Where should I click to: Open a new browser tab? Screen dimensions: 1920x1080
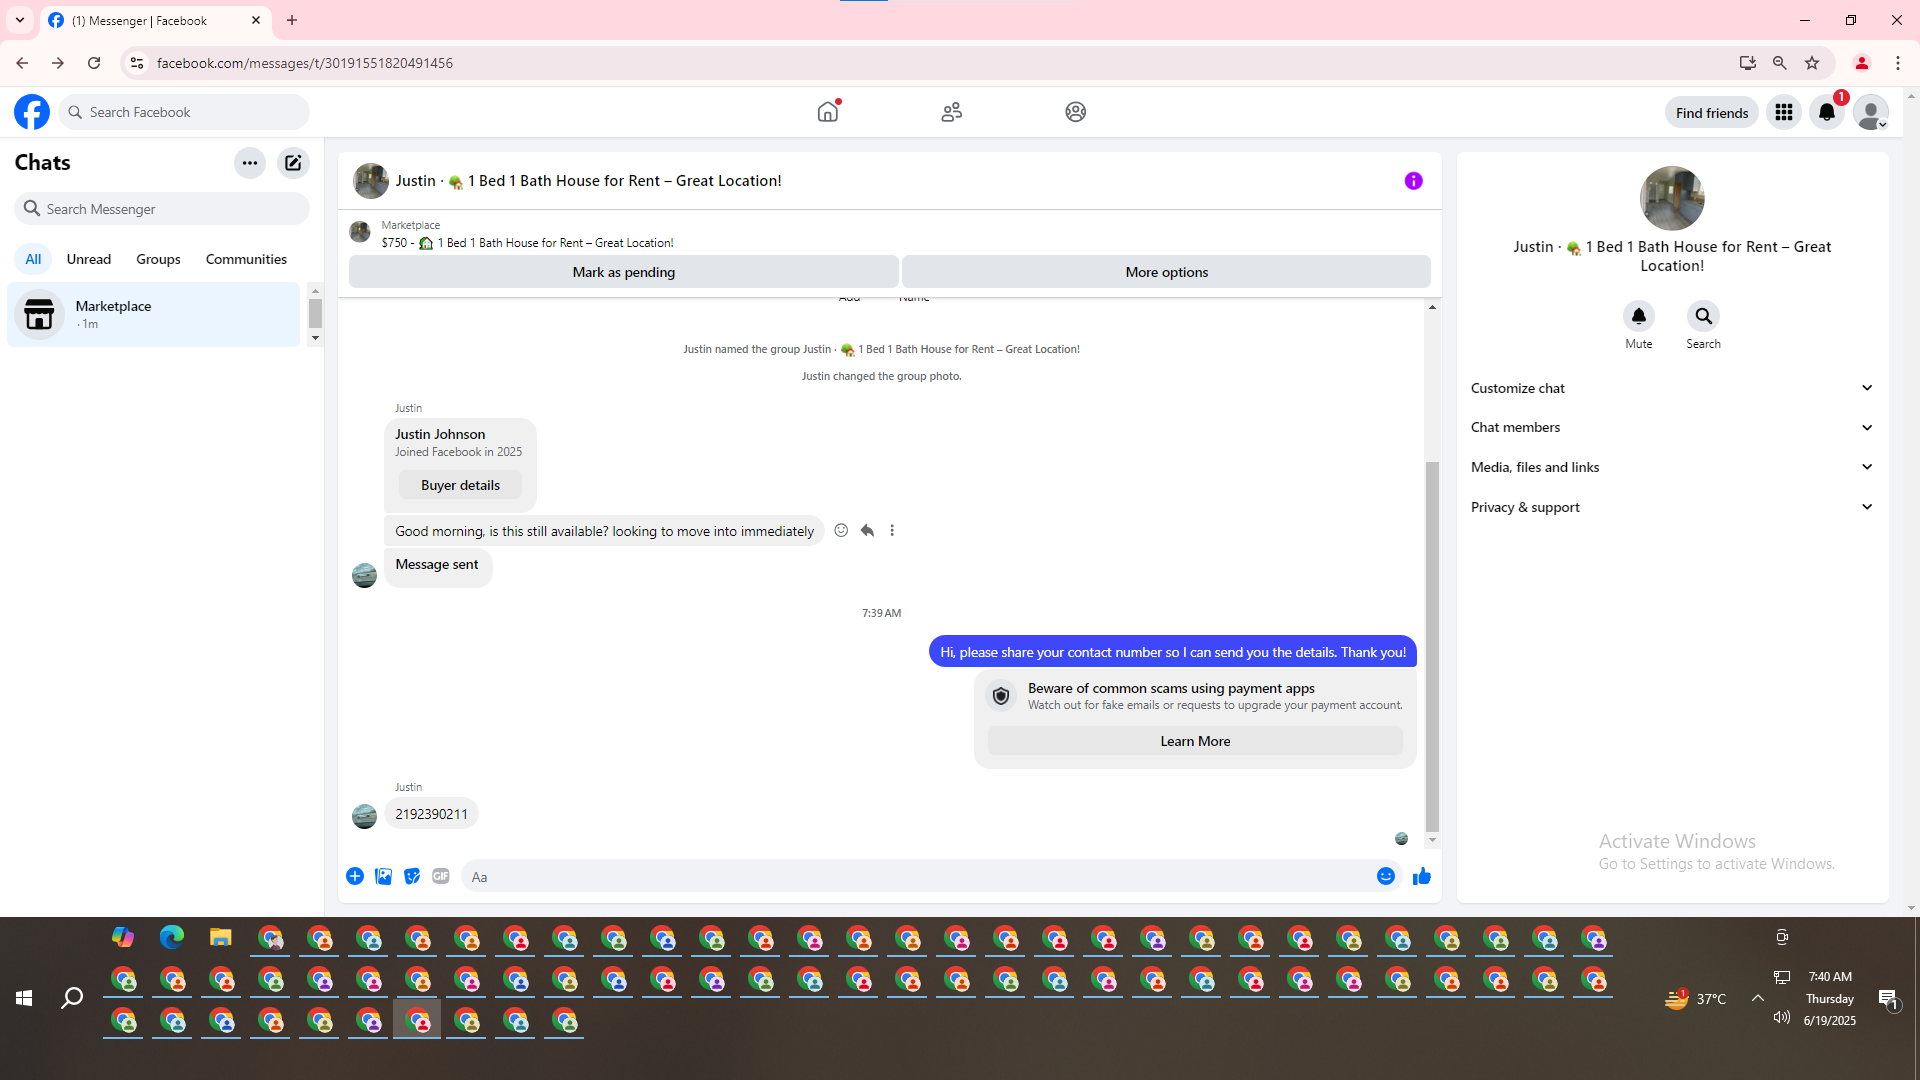292,20
